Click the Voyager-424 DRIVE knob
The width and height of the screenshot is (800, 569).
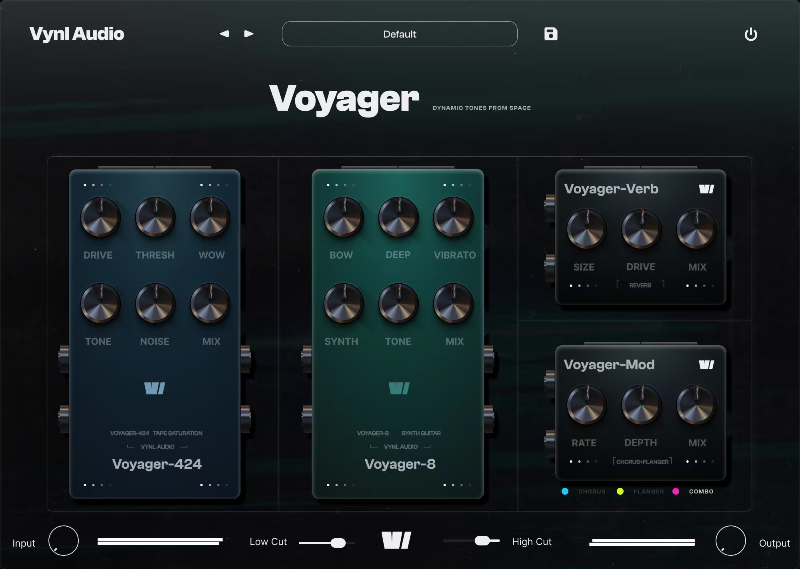tap(101, 217)
